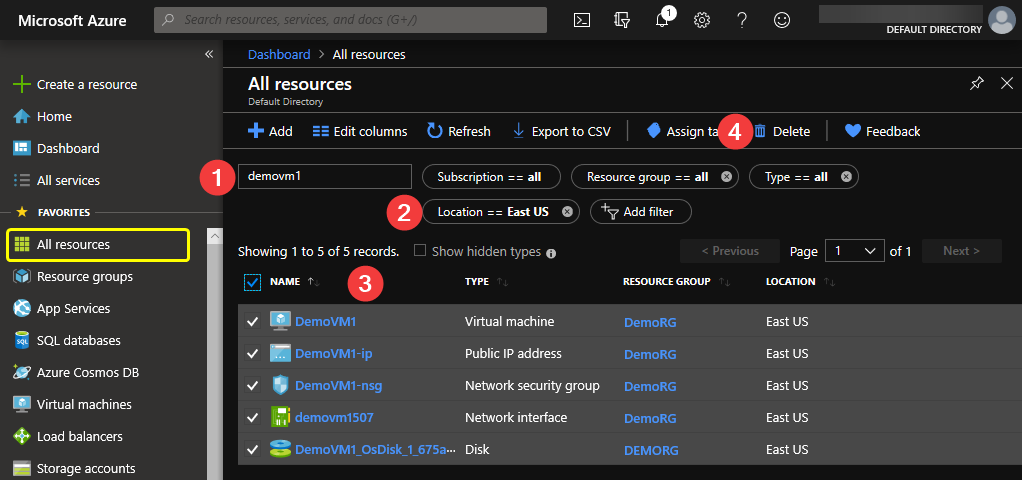Click the DemoVM1-ip public IP icon
This screenshot has height=480, width=1022.
tap(280, 353)
